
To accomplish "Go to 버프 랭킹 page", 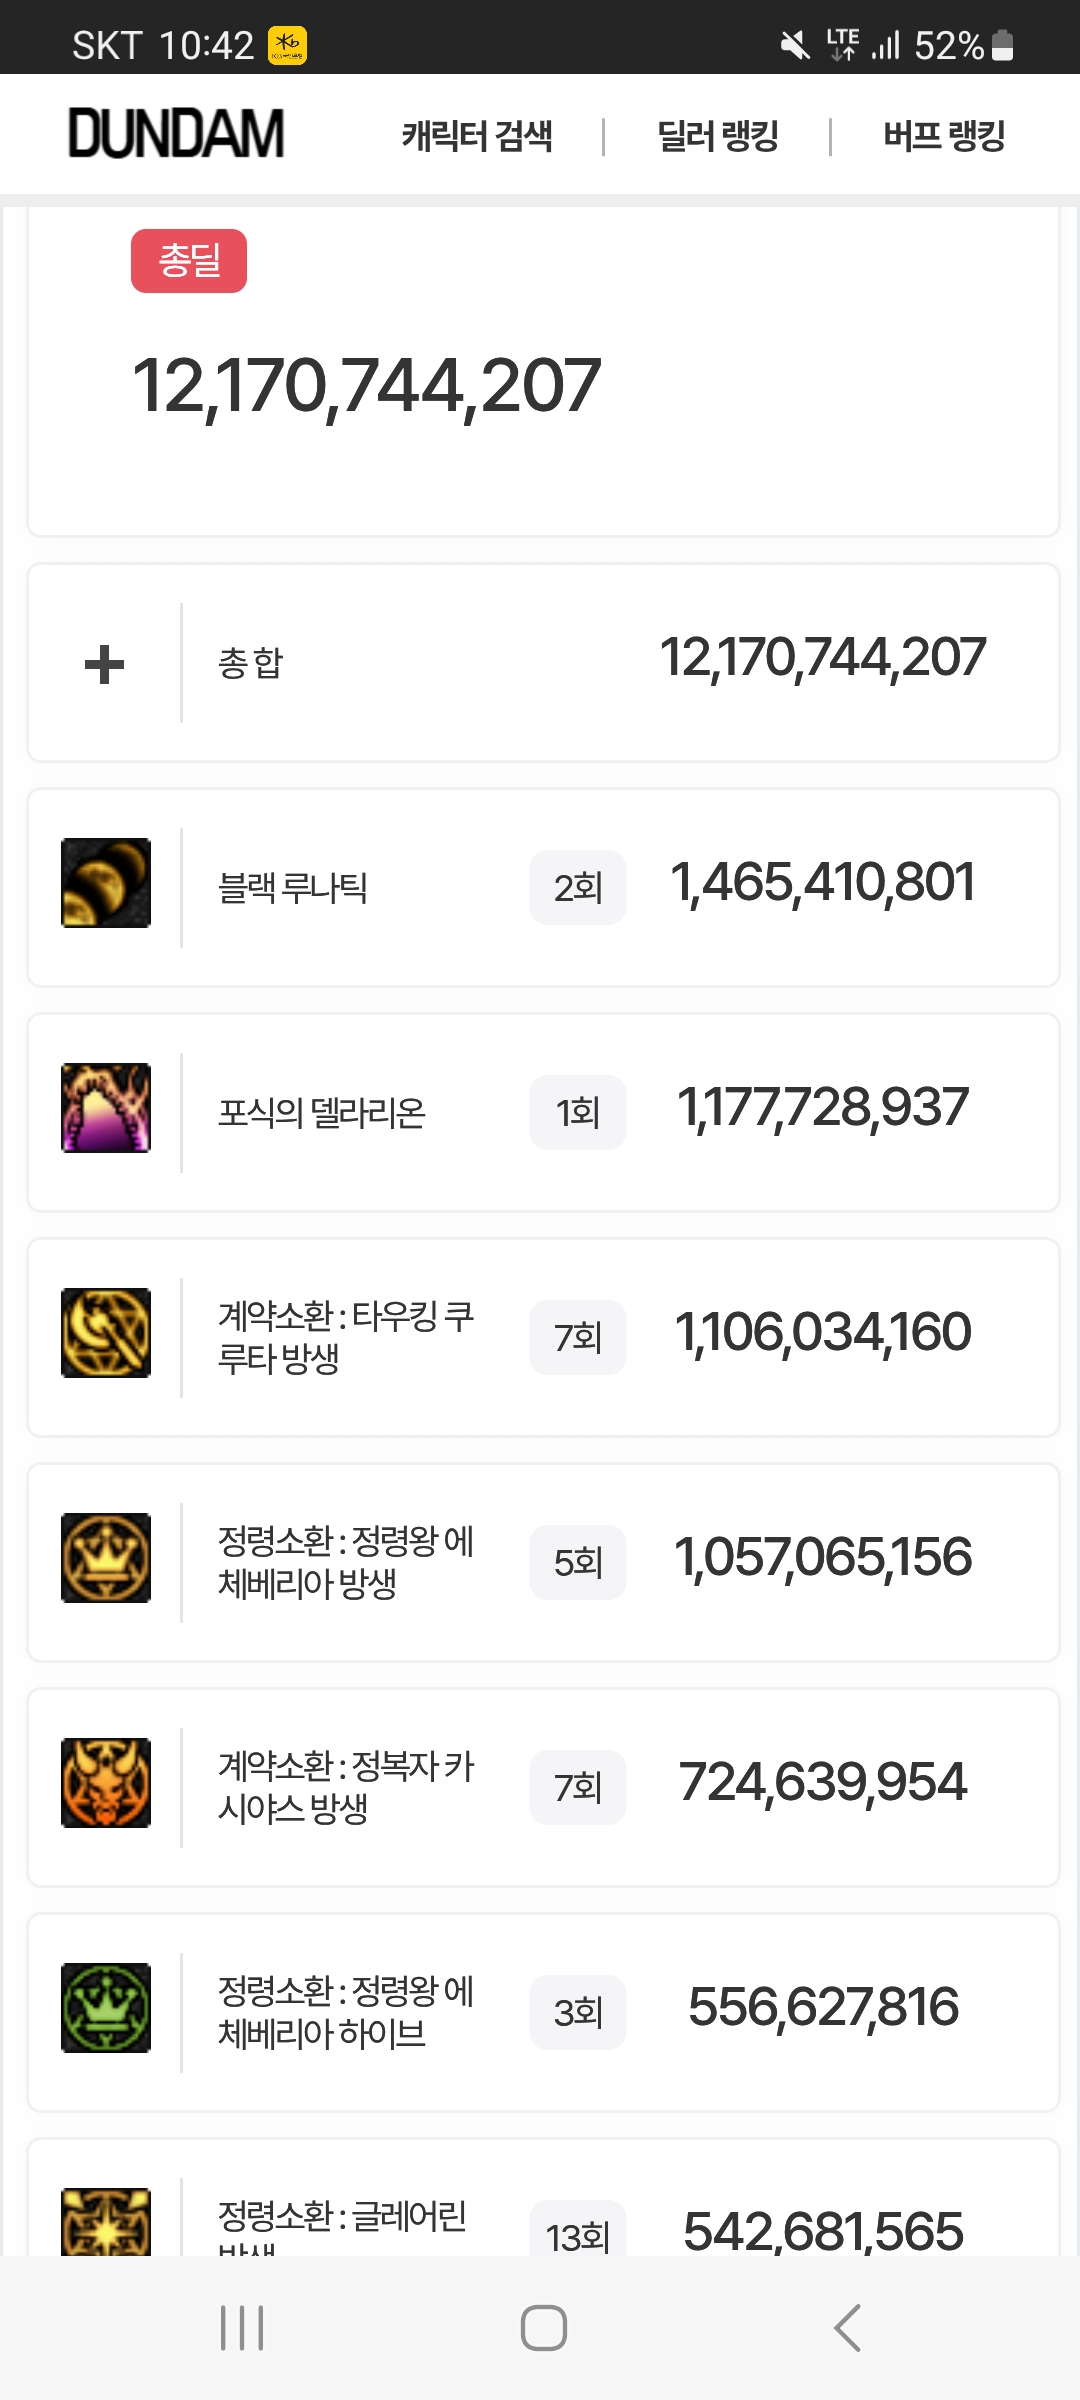I will (944, 136).
